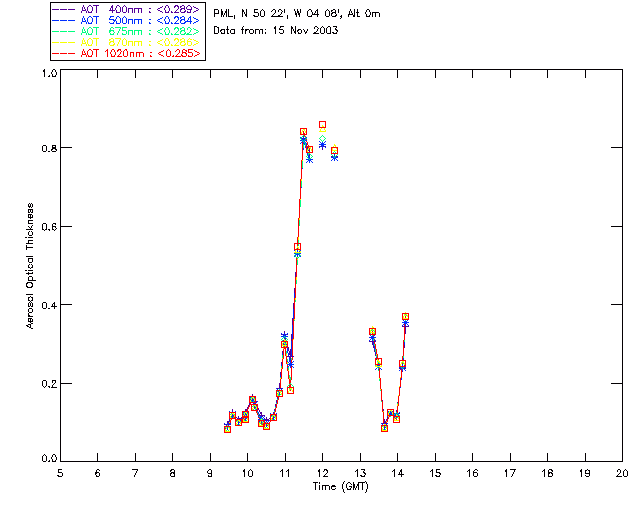This screenshot has width=640, height=512.
Task: Click the yellow legend label 'AOT 870nm'
Action: [111, 42]
